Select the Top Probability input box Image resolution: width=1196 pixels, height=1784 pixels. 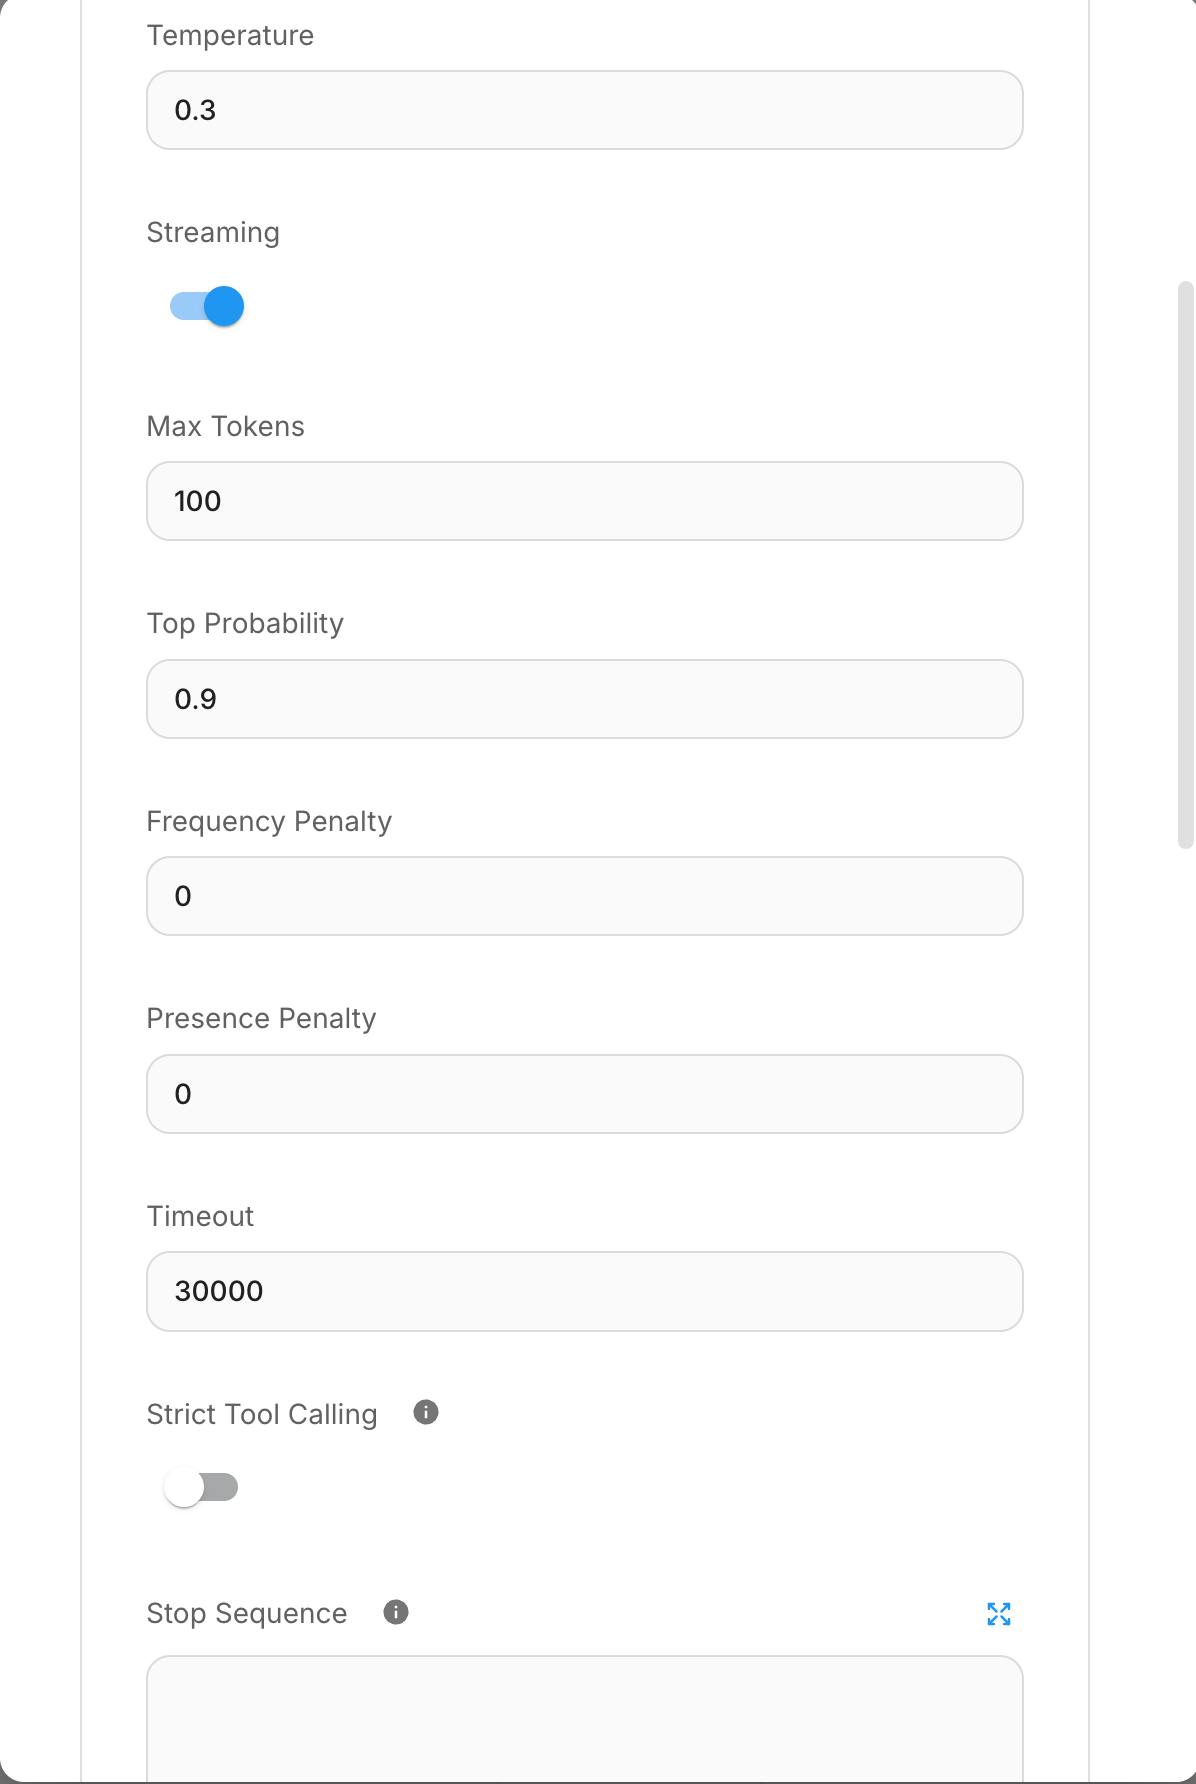584,699
